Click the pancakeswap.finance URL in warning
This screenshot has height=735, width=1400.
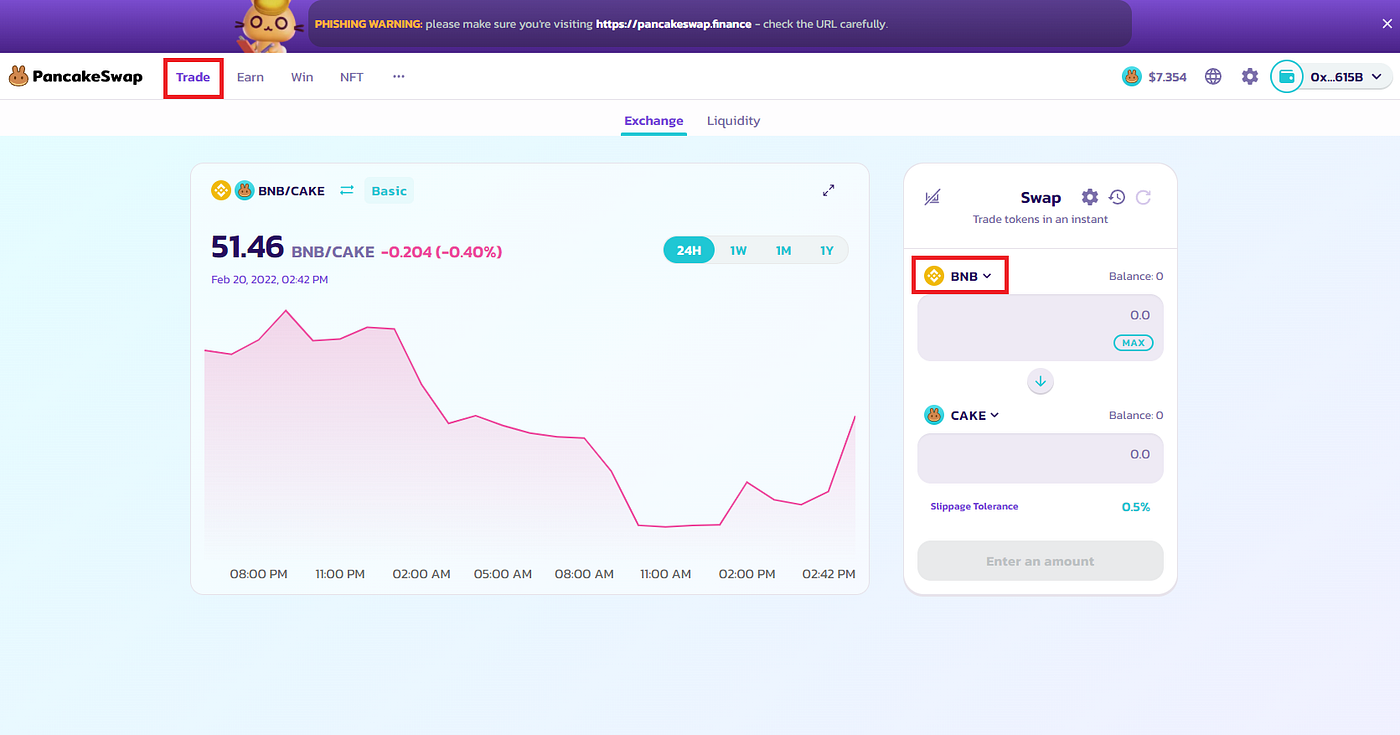coord(674,24)
